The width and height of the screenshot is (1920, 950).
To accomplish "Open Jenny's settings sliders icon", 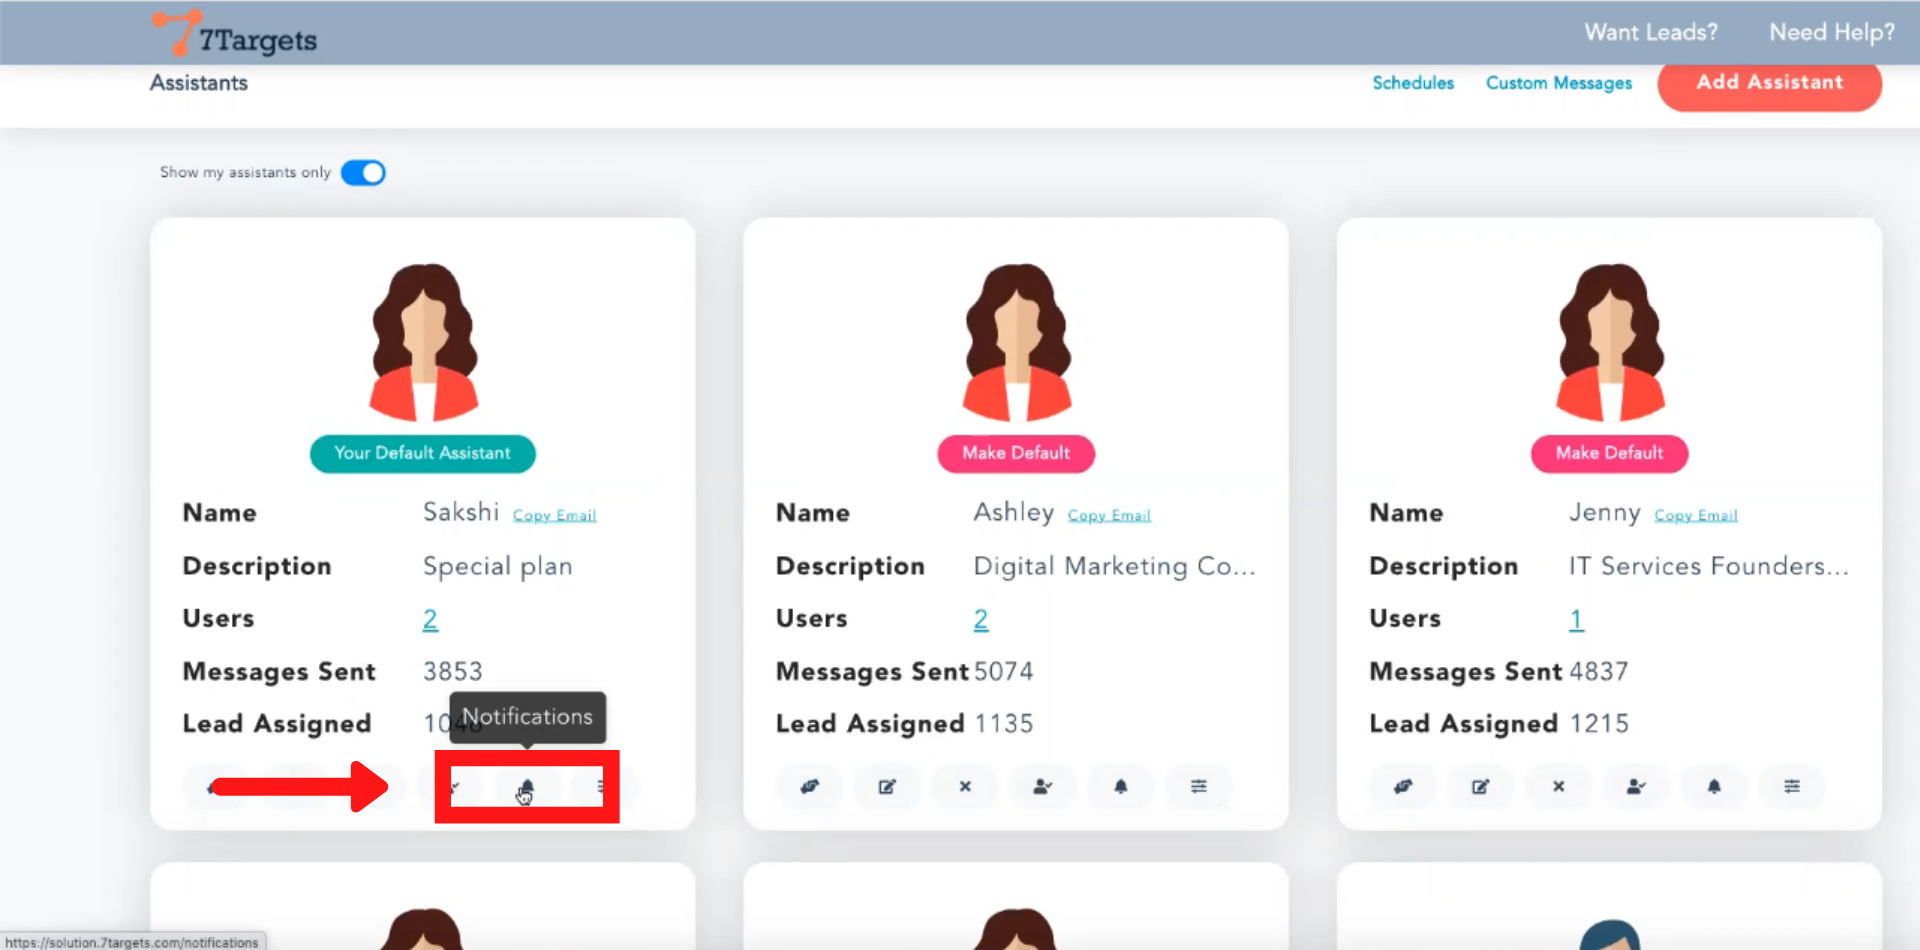I will [1792, 787].
